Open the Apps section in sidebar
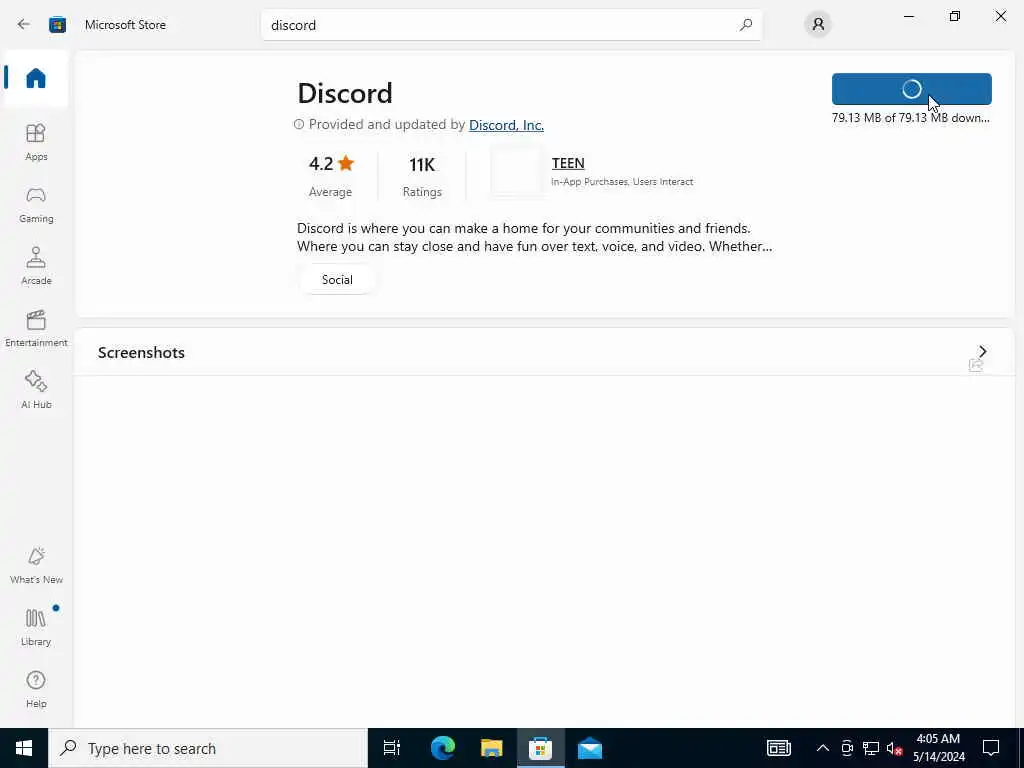 click(36, 142)
